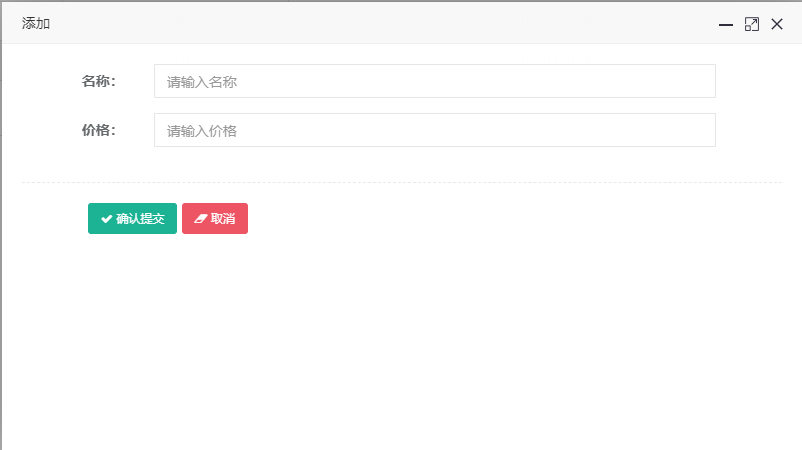Screen dimensions: 802x450
Task: Focus the 名称 input field
Action: coord(435,81)
